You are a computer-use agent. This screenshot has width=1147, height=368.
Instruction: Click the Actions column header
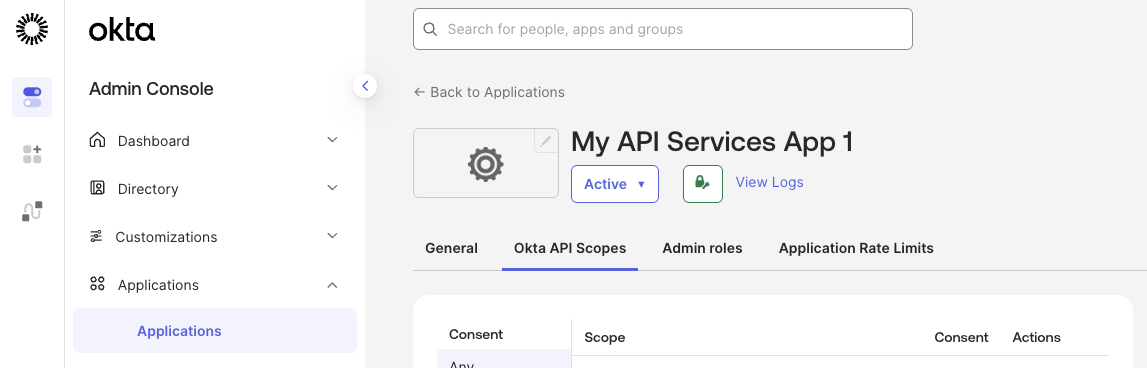(x=1037, y=337)
